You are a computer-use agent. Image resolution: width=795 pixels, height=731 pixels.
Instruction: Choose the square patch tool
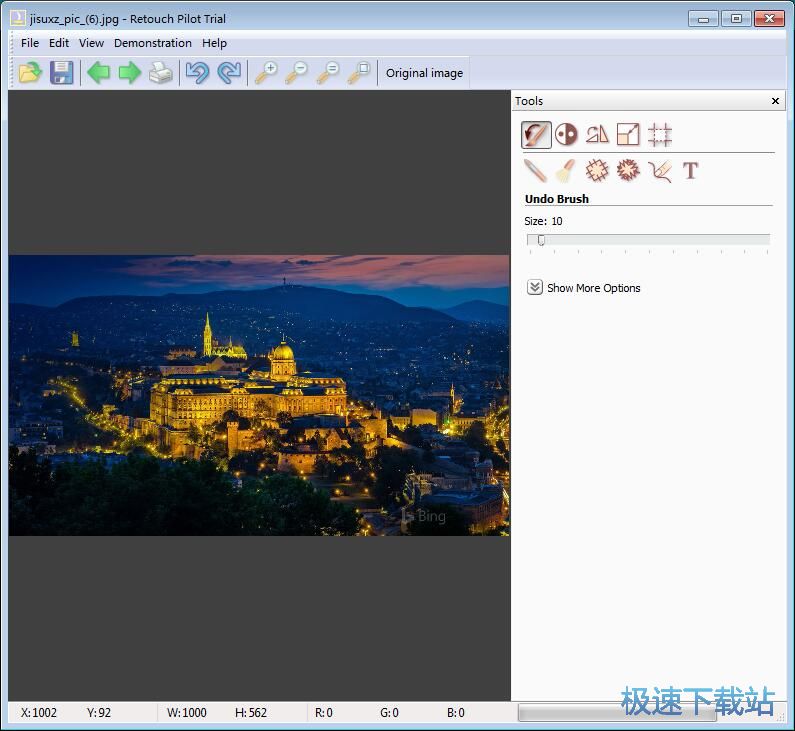coord(597,170)
